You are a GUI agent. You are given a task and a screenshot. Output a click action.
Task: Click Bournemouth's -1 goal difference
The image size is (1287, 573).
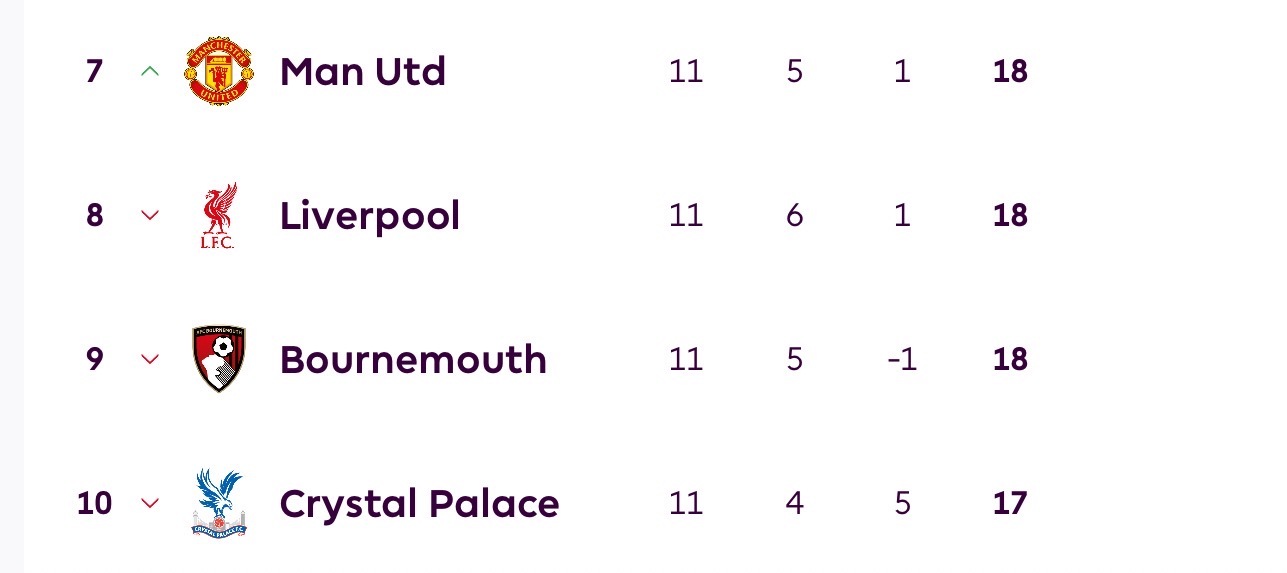point(902,360)
